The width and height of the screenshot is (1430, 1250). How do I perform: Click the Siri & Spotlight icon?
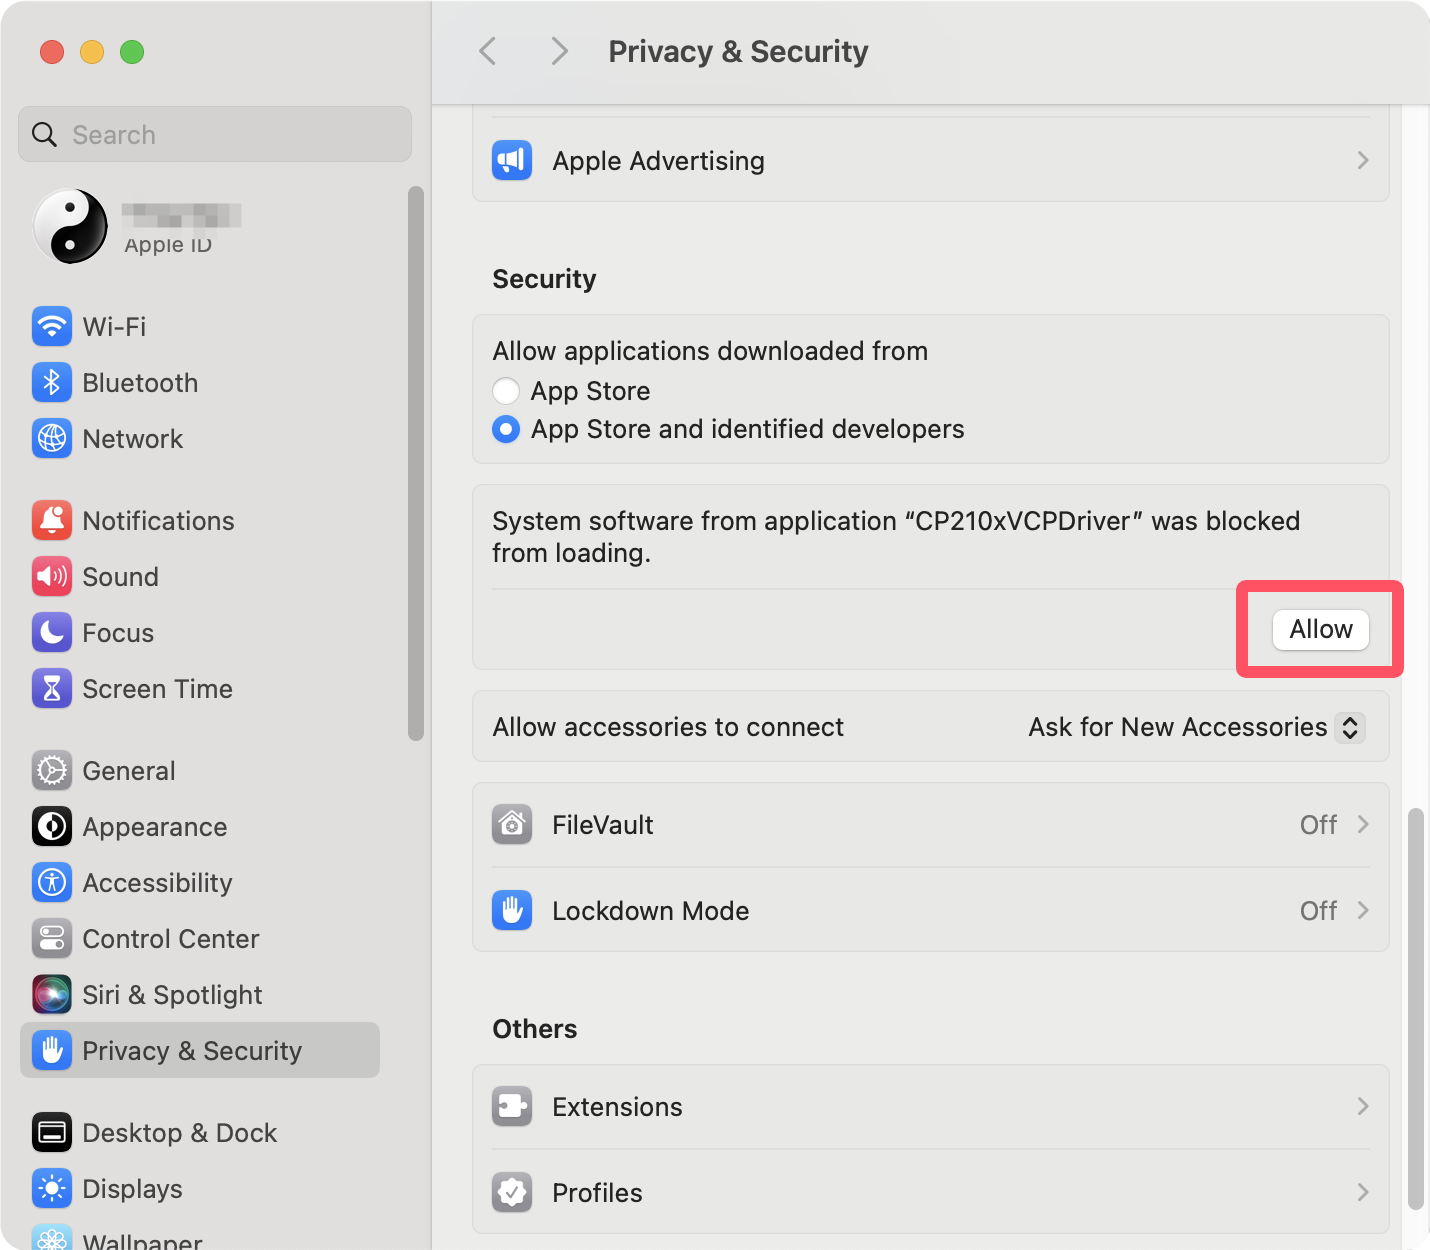pyautogui.click(x=52, y=995)
